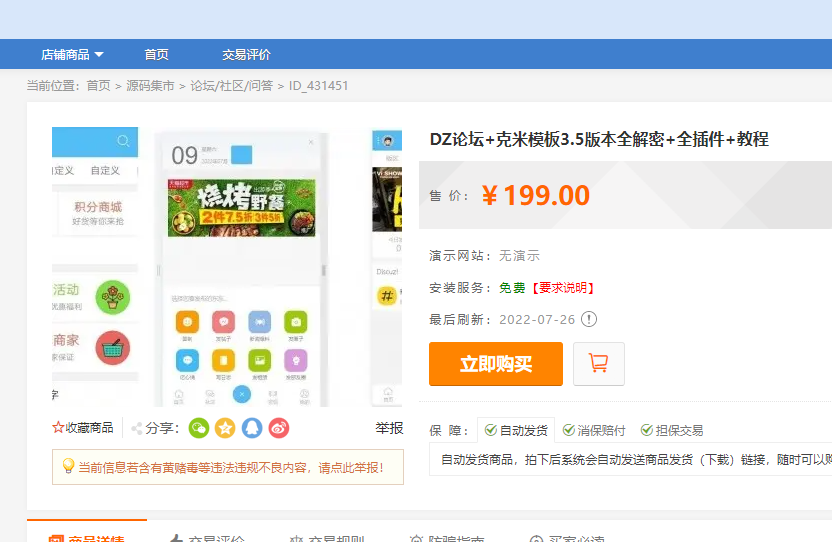Share via the green WeChat icon

point(199,428)
